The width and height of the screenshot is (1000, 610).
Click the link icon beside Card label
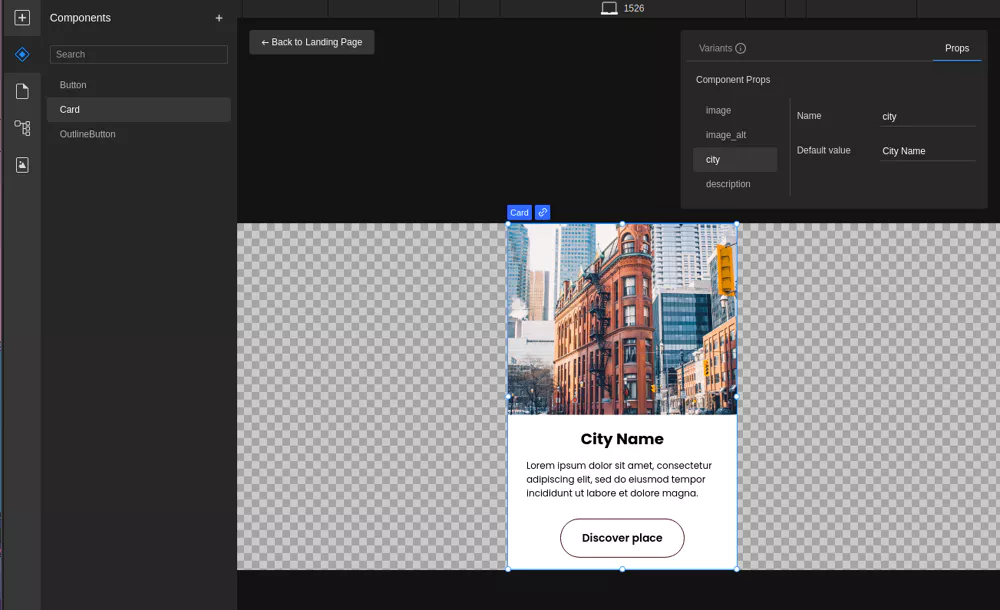[542, 212]
